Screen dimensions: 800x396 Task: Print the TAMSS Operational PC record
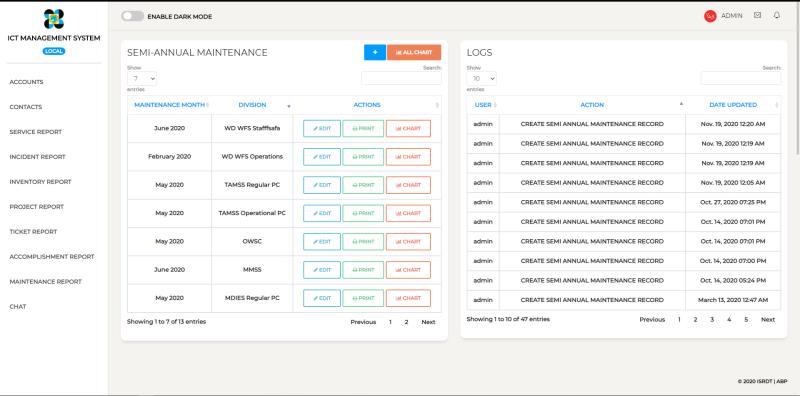(363, 213)
